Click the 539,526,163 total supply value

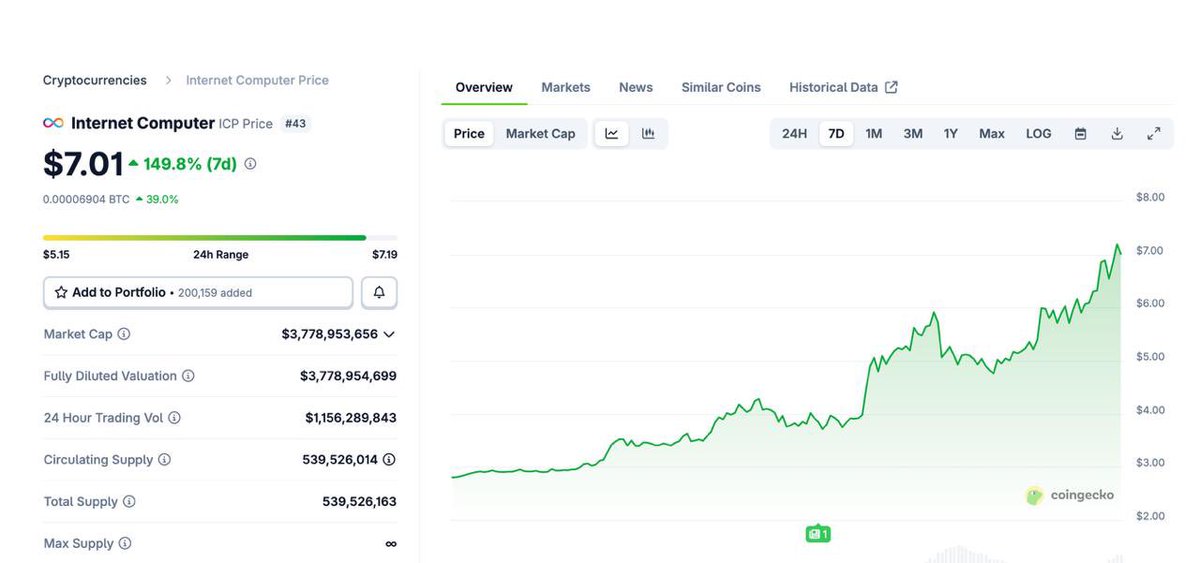click(x=359, y=502)
